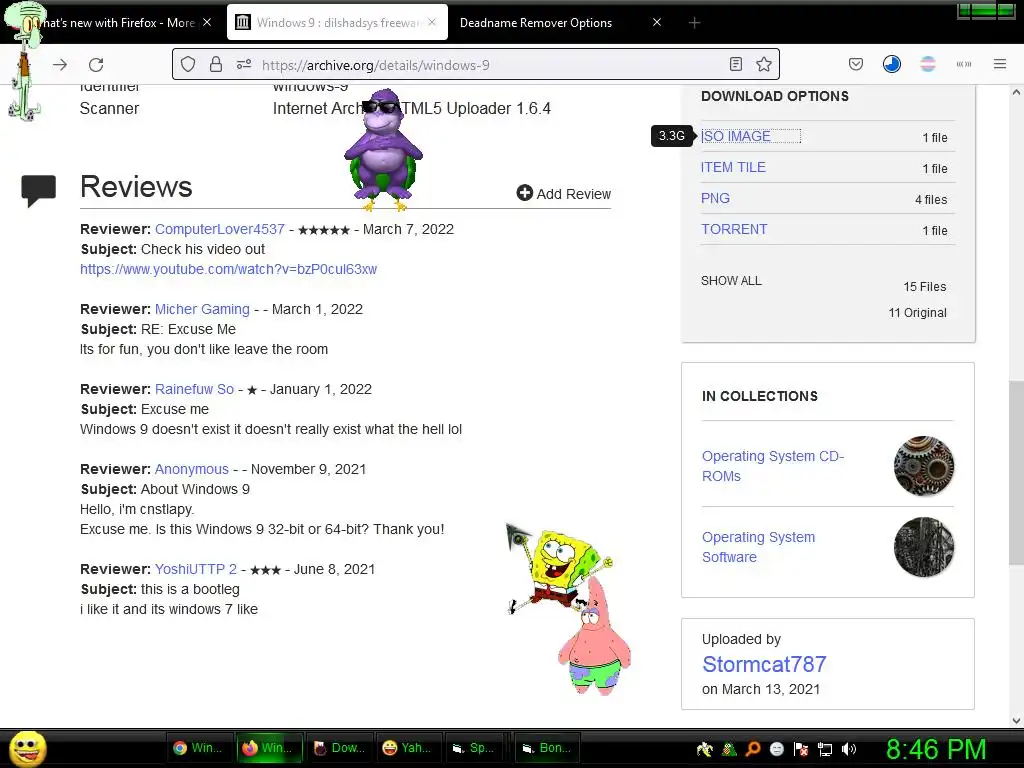Open uploader Stormcat787 profile
Viewport: 1024px width, 768px height.
764,664
